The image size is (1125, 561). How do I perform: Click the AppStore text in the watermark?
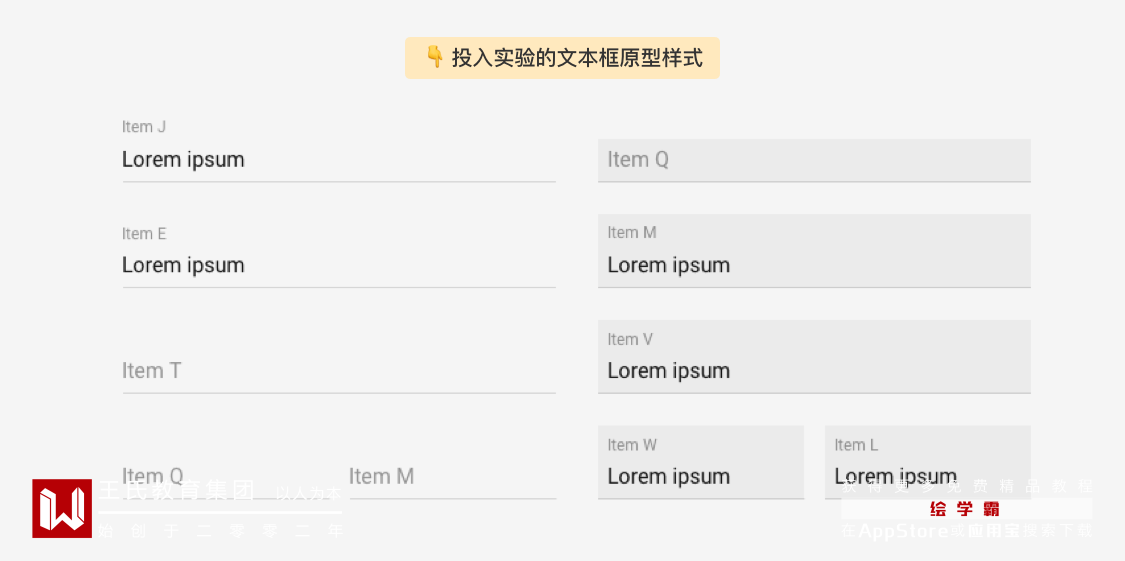903,531
